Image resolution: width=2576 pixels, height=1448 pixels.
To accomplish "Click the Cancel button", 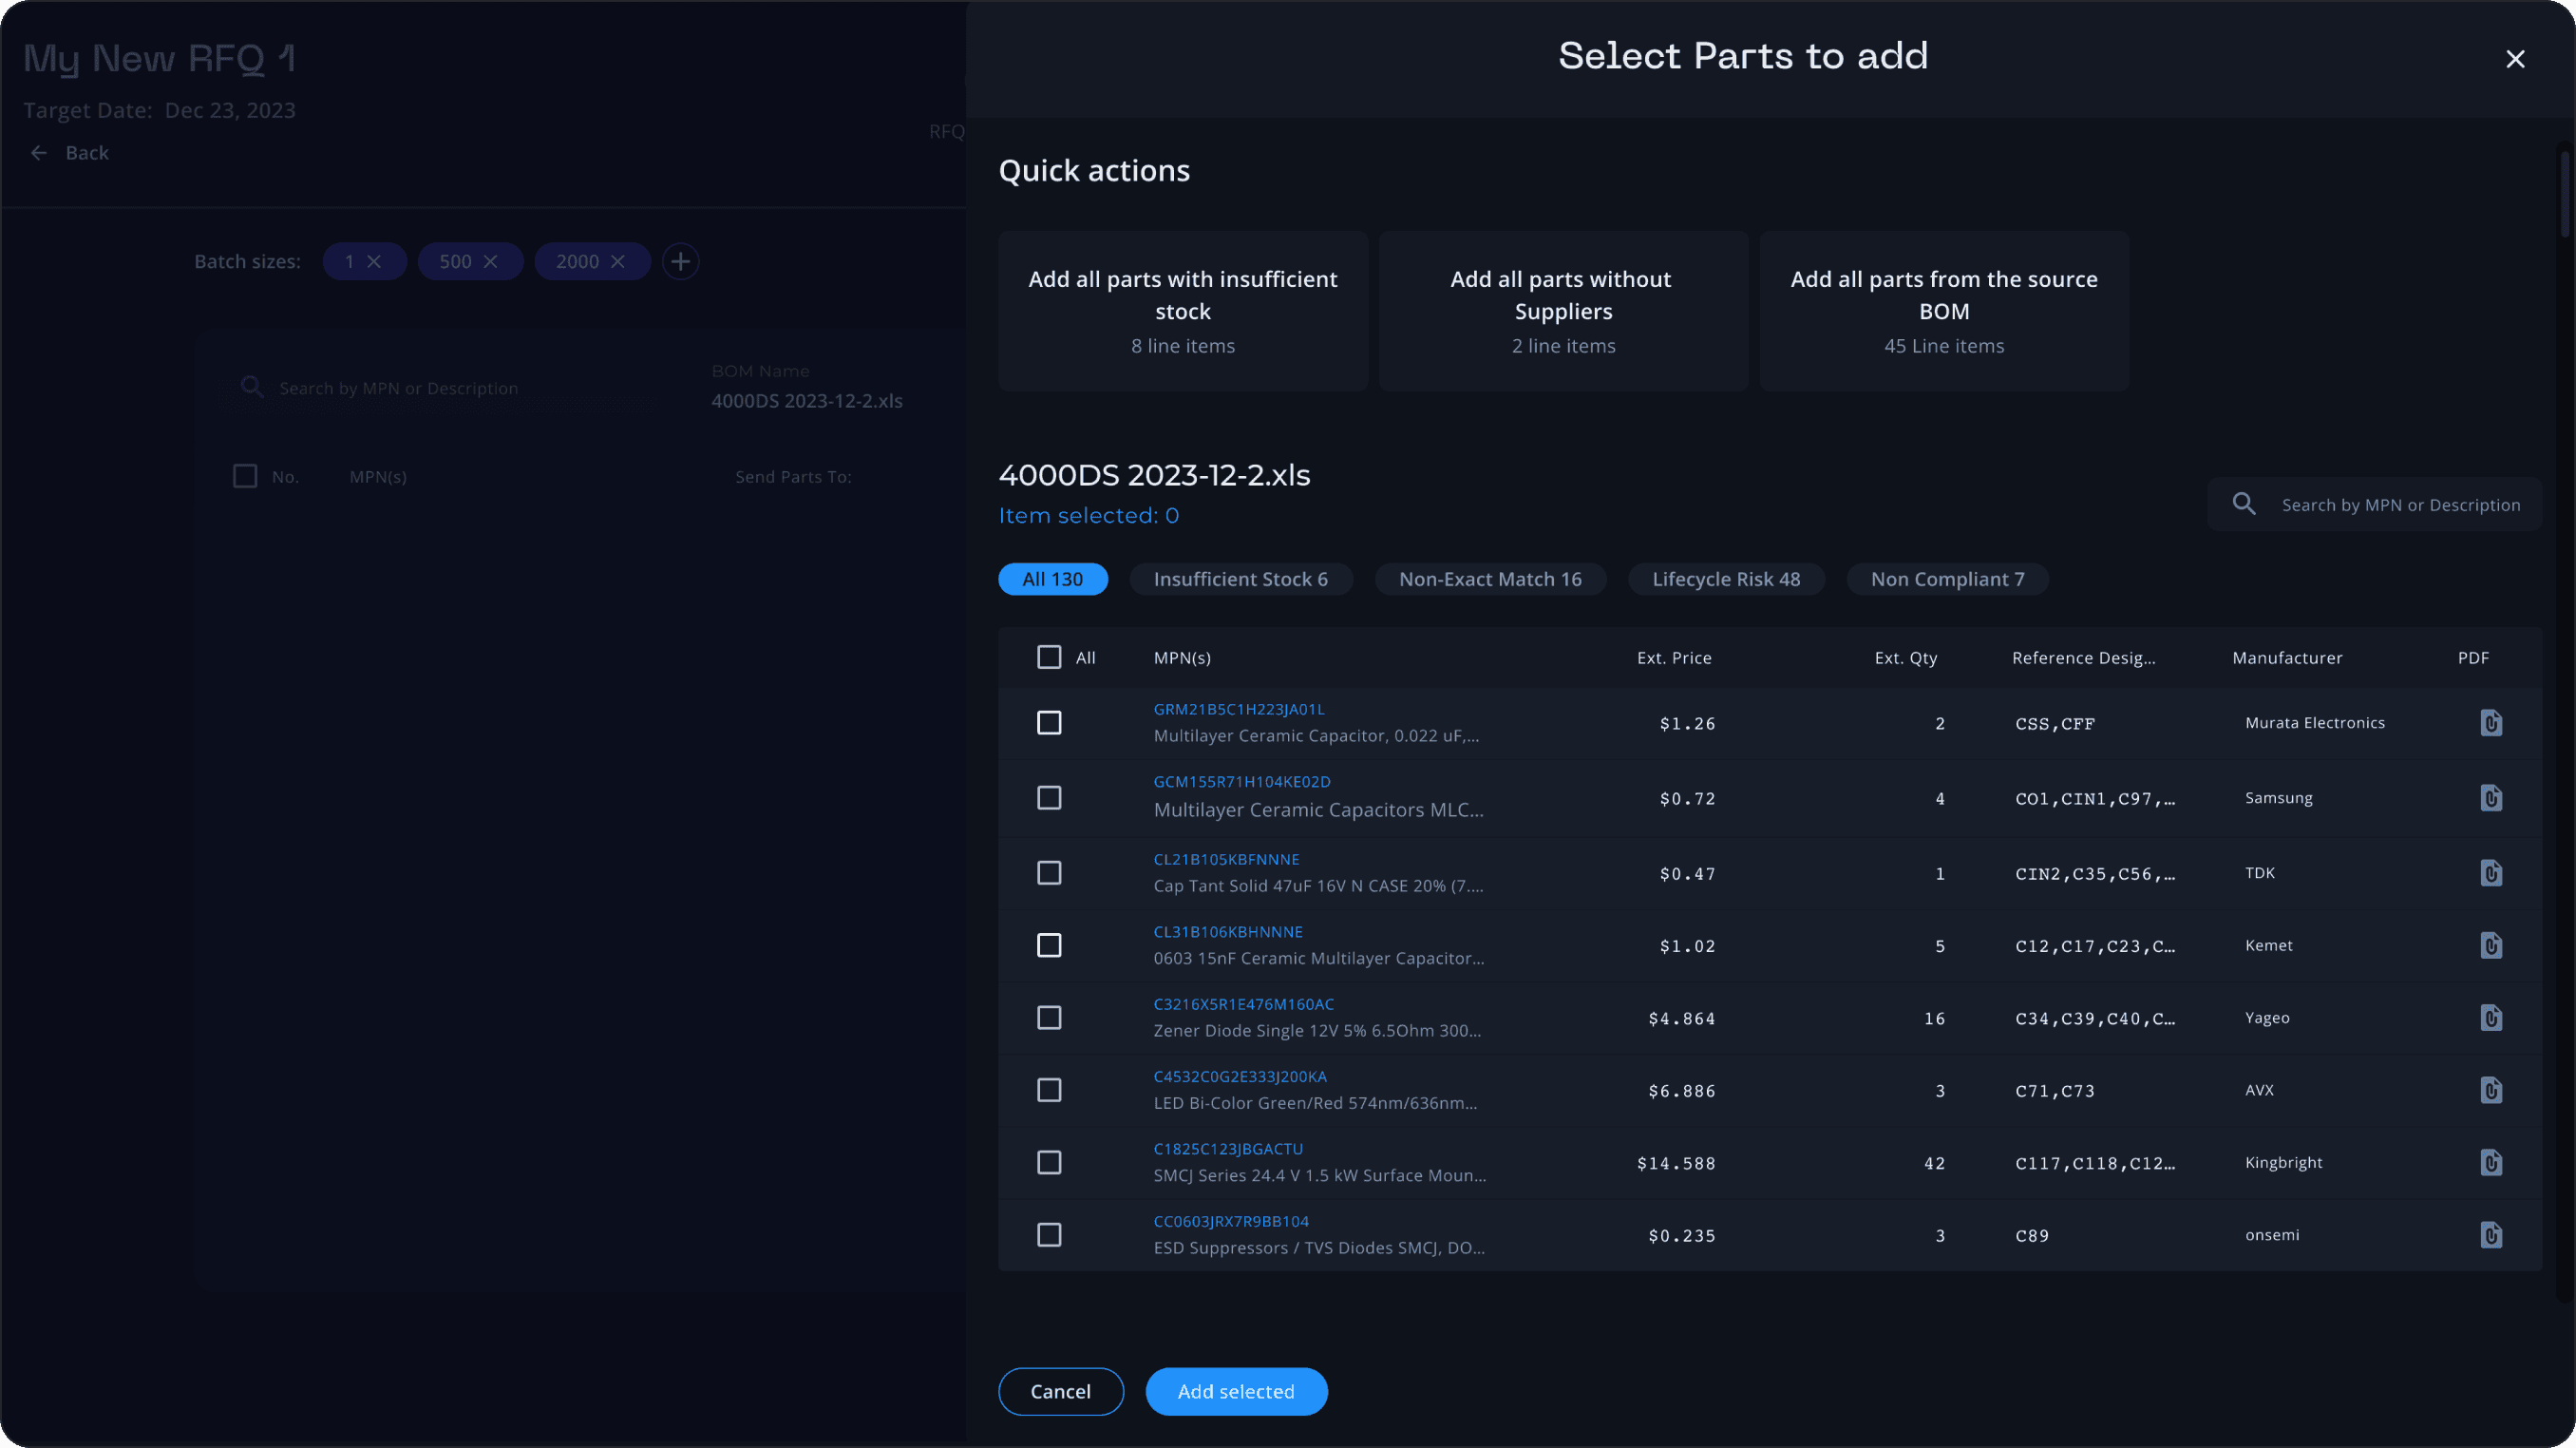I will tap(1061, 1391).
